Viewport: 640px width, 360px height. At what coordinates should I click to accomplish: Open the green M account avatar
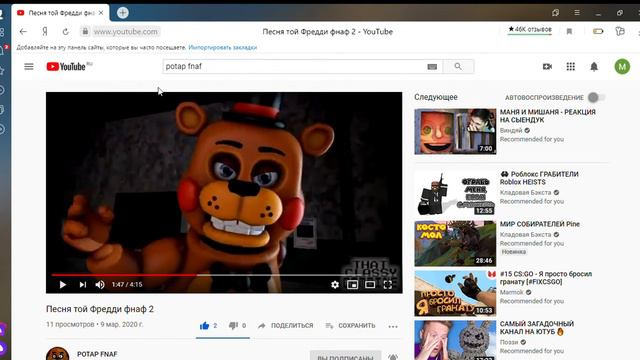pyautogui.click(x=622, y=67)
